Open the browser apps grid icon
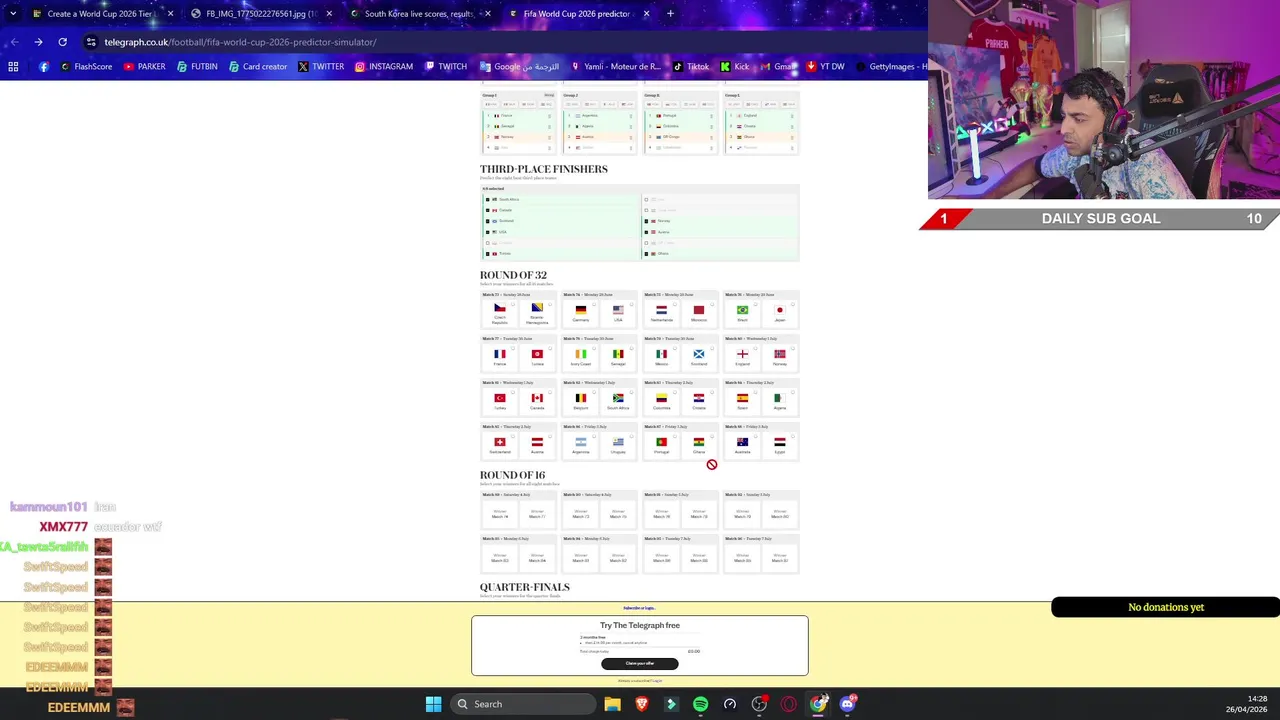 [x=13, y=66]
